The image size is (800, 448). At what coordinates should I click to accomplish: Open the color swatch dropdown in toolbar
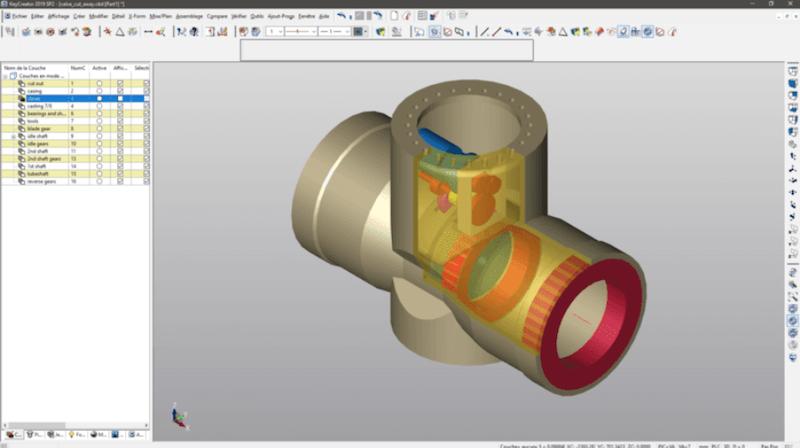[360, 32]
